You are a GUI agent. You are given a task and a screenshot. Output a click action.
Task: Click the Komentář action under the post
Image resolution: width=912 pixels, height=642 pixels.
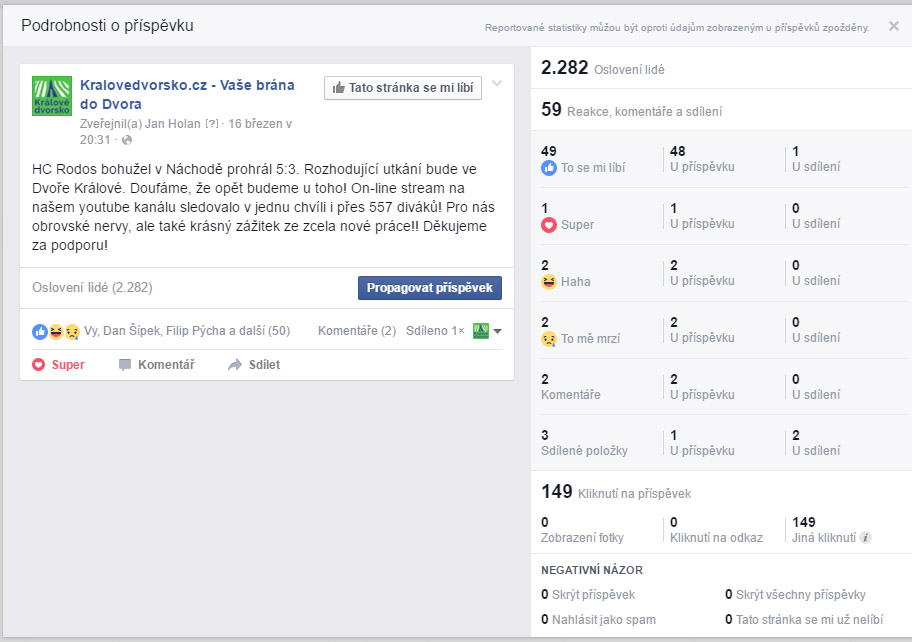(156, 365)
